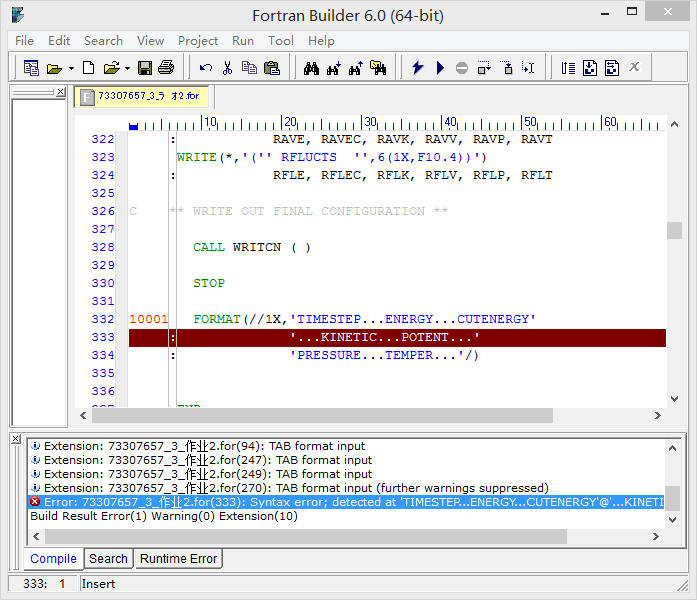Click the Cut scissors icon
Image resolution: width=697 pixels, height=600 pixels.
227,68
